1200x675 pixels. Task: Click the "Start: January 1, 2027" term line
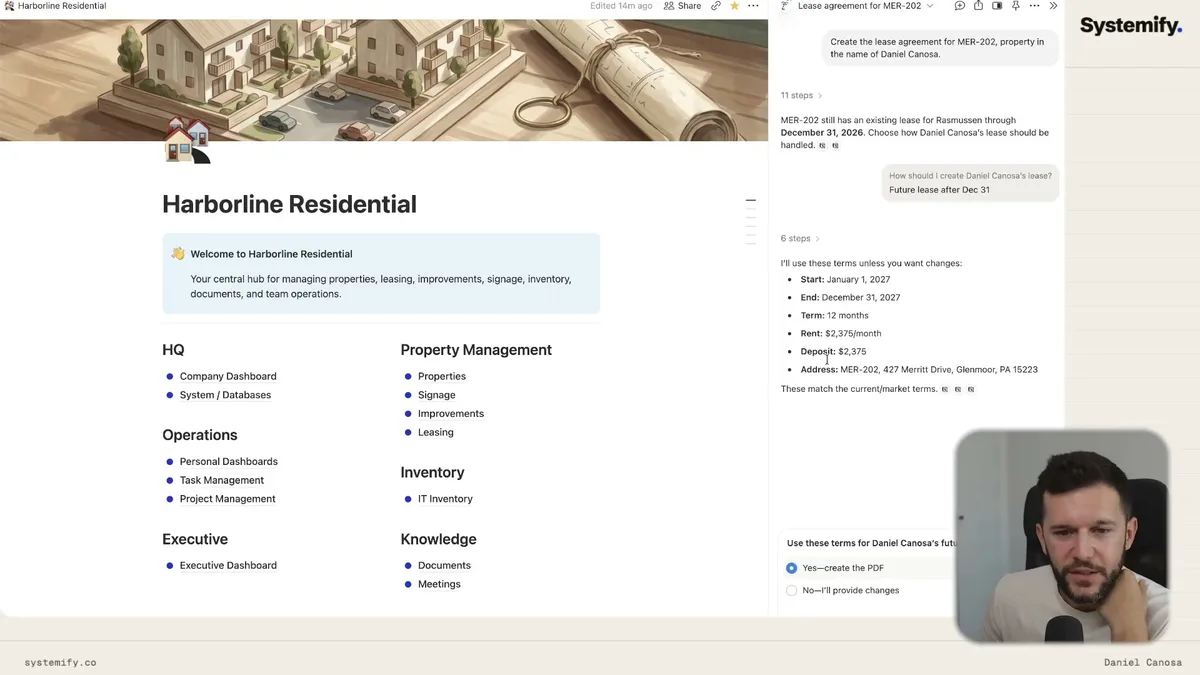pos(845,280)
